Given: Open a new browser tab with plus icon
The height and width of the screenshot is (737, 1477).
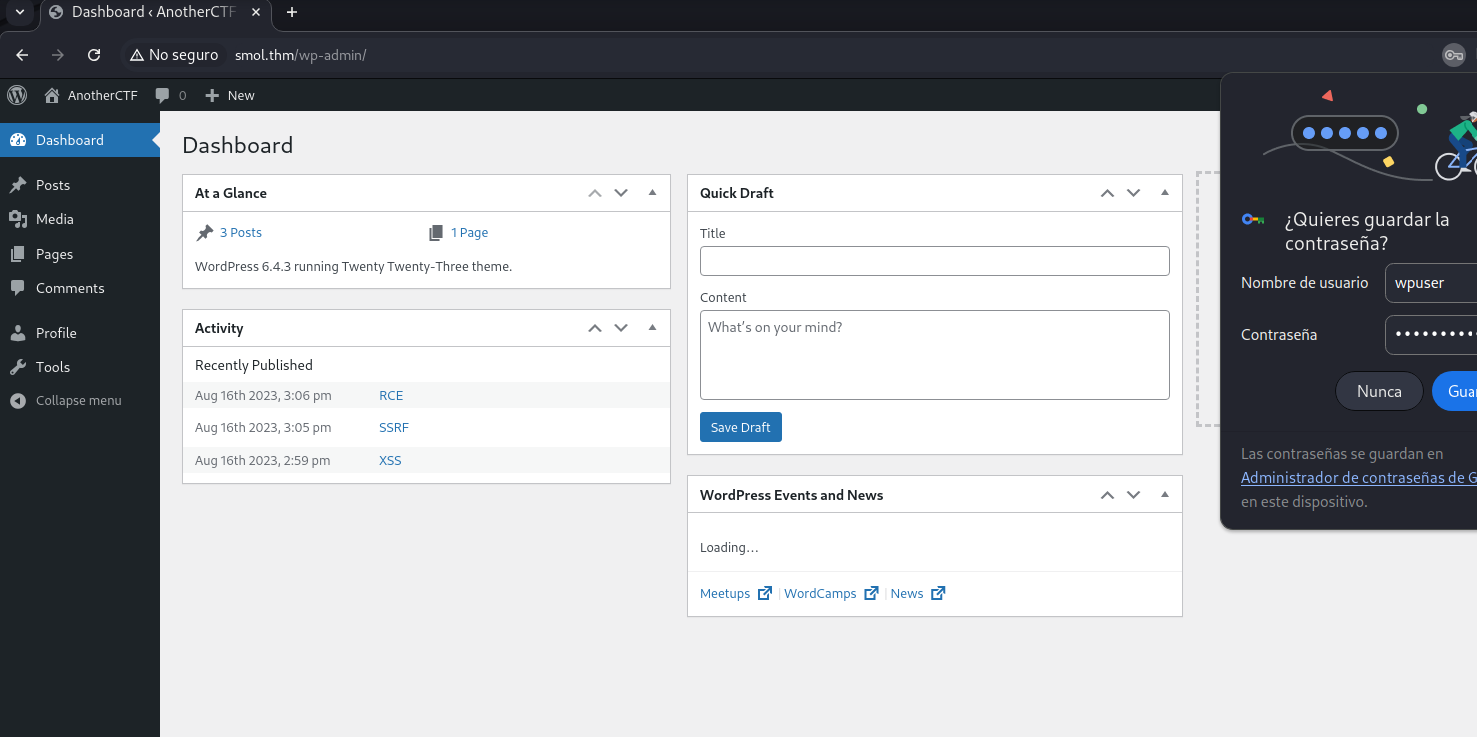Looking at the screenshot, I should click(292, 12).
